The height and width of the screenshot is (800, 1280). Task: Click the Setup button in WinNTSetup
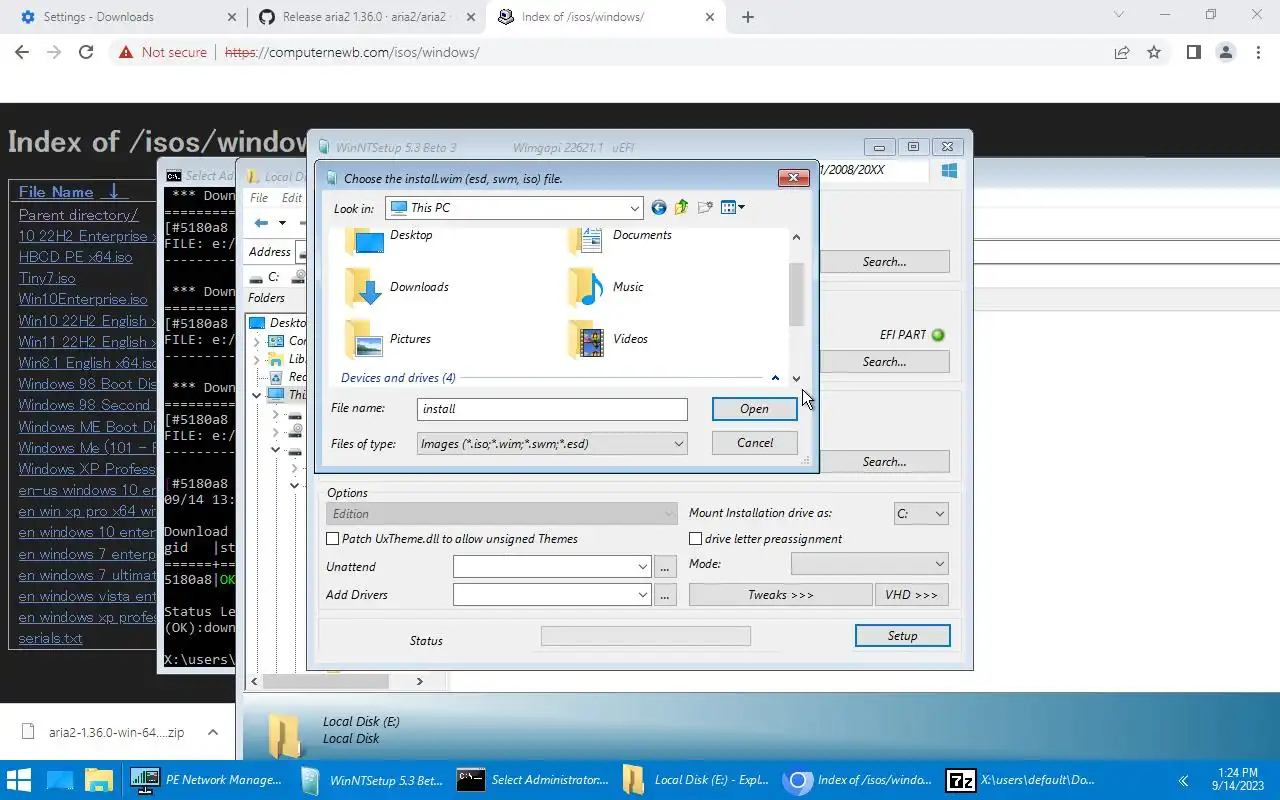click(x=902, y=636)
